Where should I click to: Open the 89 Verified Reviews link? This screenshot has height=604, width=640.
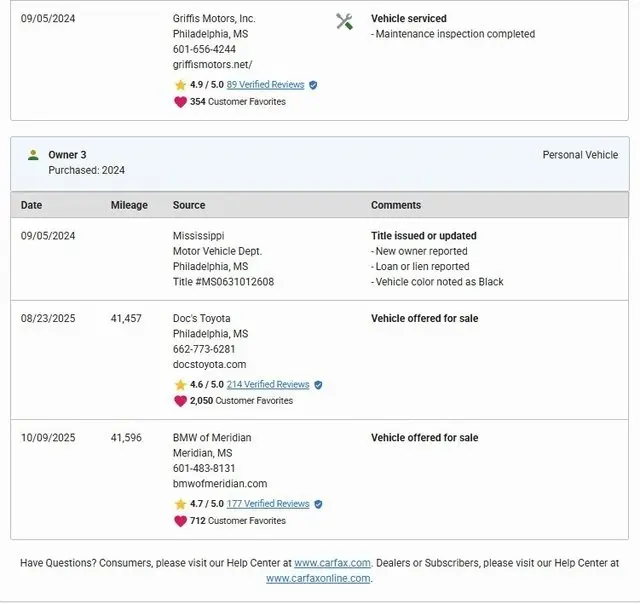tap(265, 85)
